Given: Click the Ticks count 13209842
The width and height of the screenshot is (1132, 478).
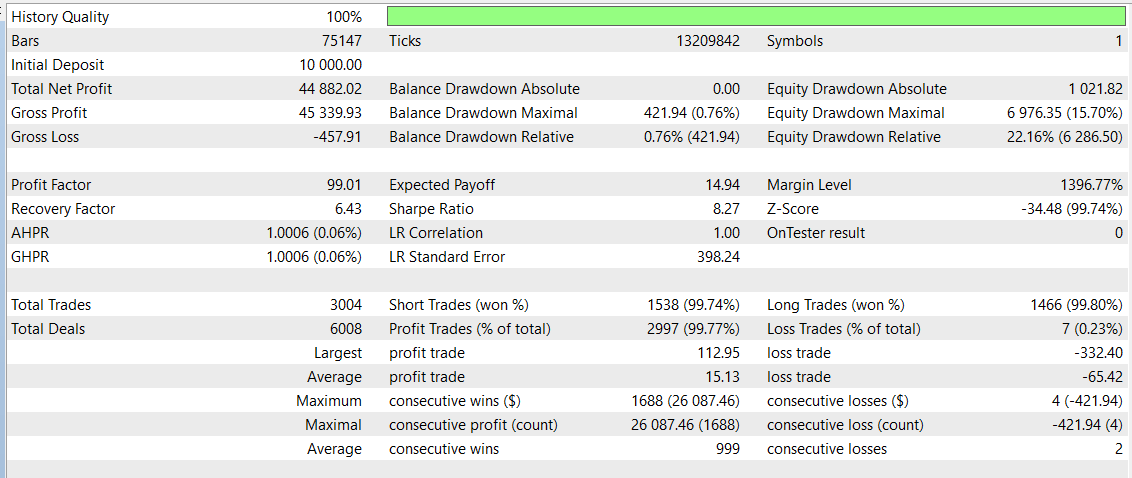Looking at the screenshot, I should (708, 41).
